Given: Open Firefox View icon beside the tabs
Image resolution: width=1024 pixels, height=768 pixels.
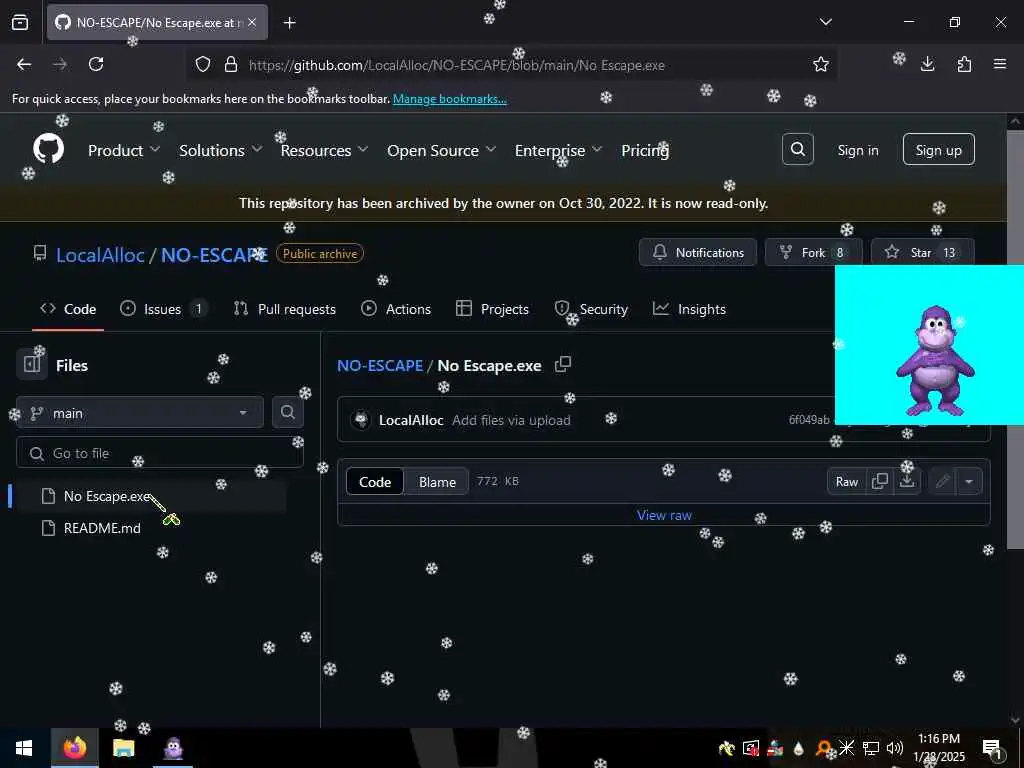Looking at the screenshot, I should [20, 22].
